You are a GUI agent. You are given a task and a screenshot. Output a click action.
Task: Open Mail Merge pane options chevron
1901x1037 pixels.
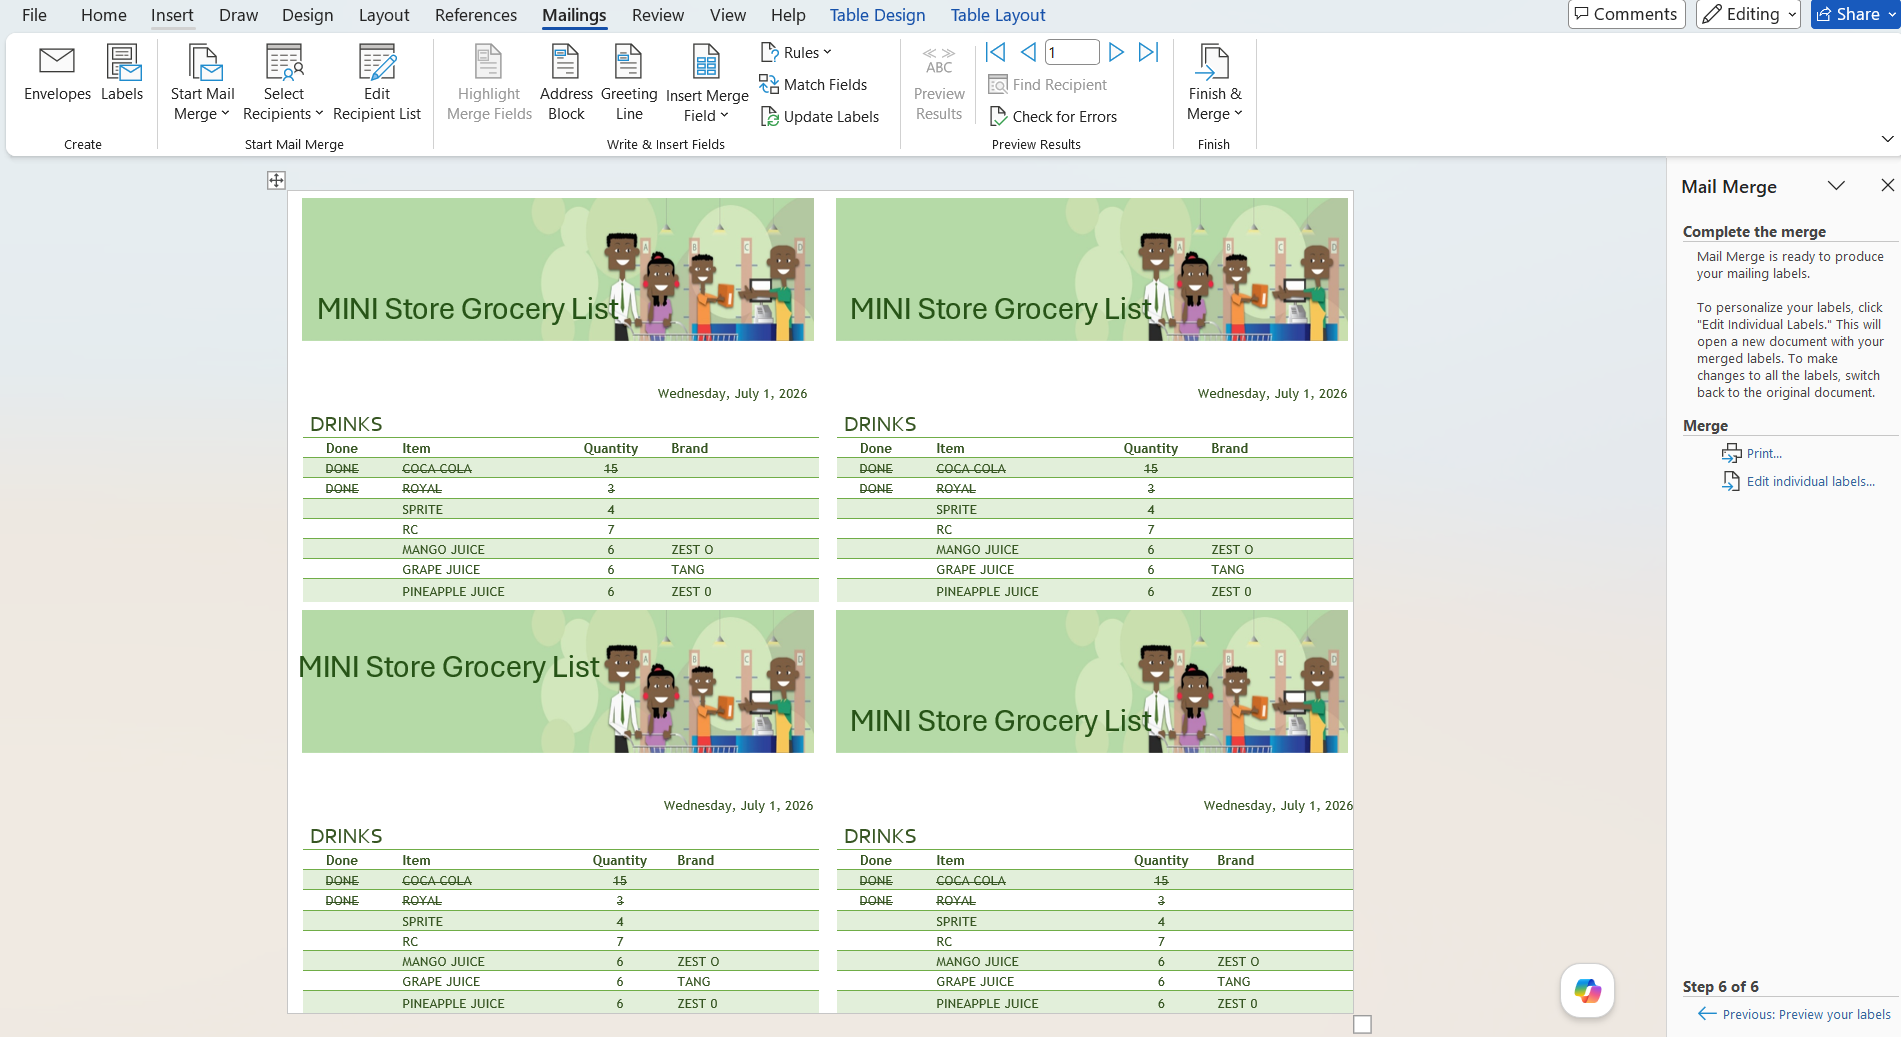pos(1836,186)
